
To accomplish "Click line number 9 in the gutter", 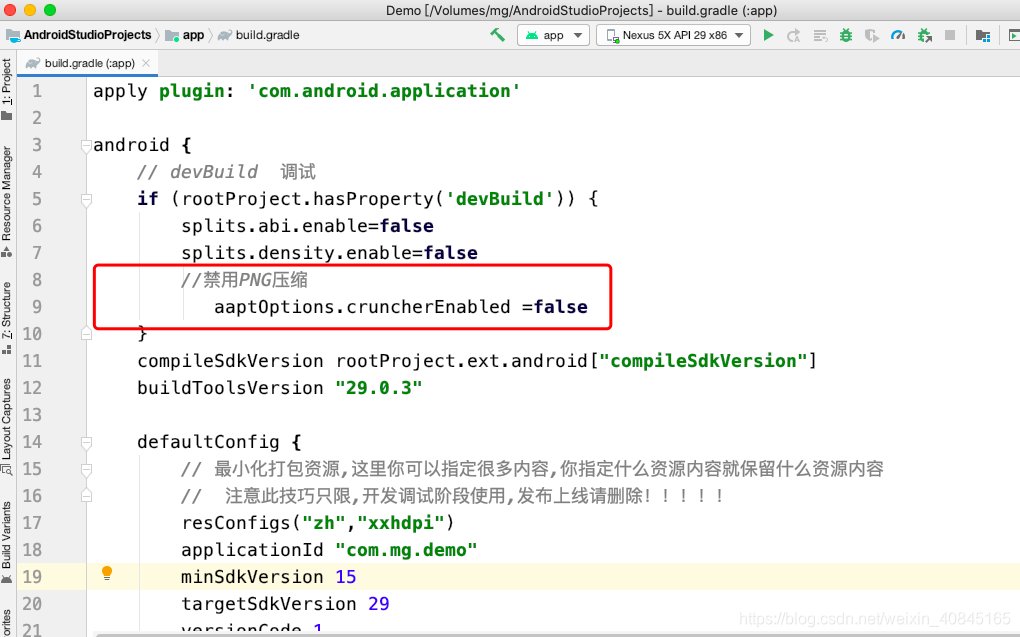I will [x=36, y=307].
